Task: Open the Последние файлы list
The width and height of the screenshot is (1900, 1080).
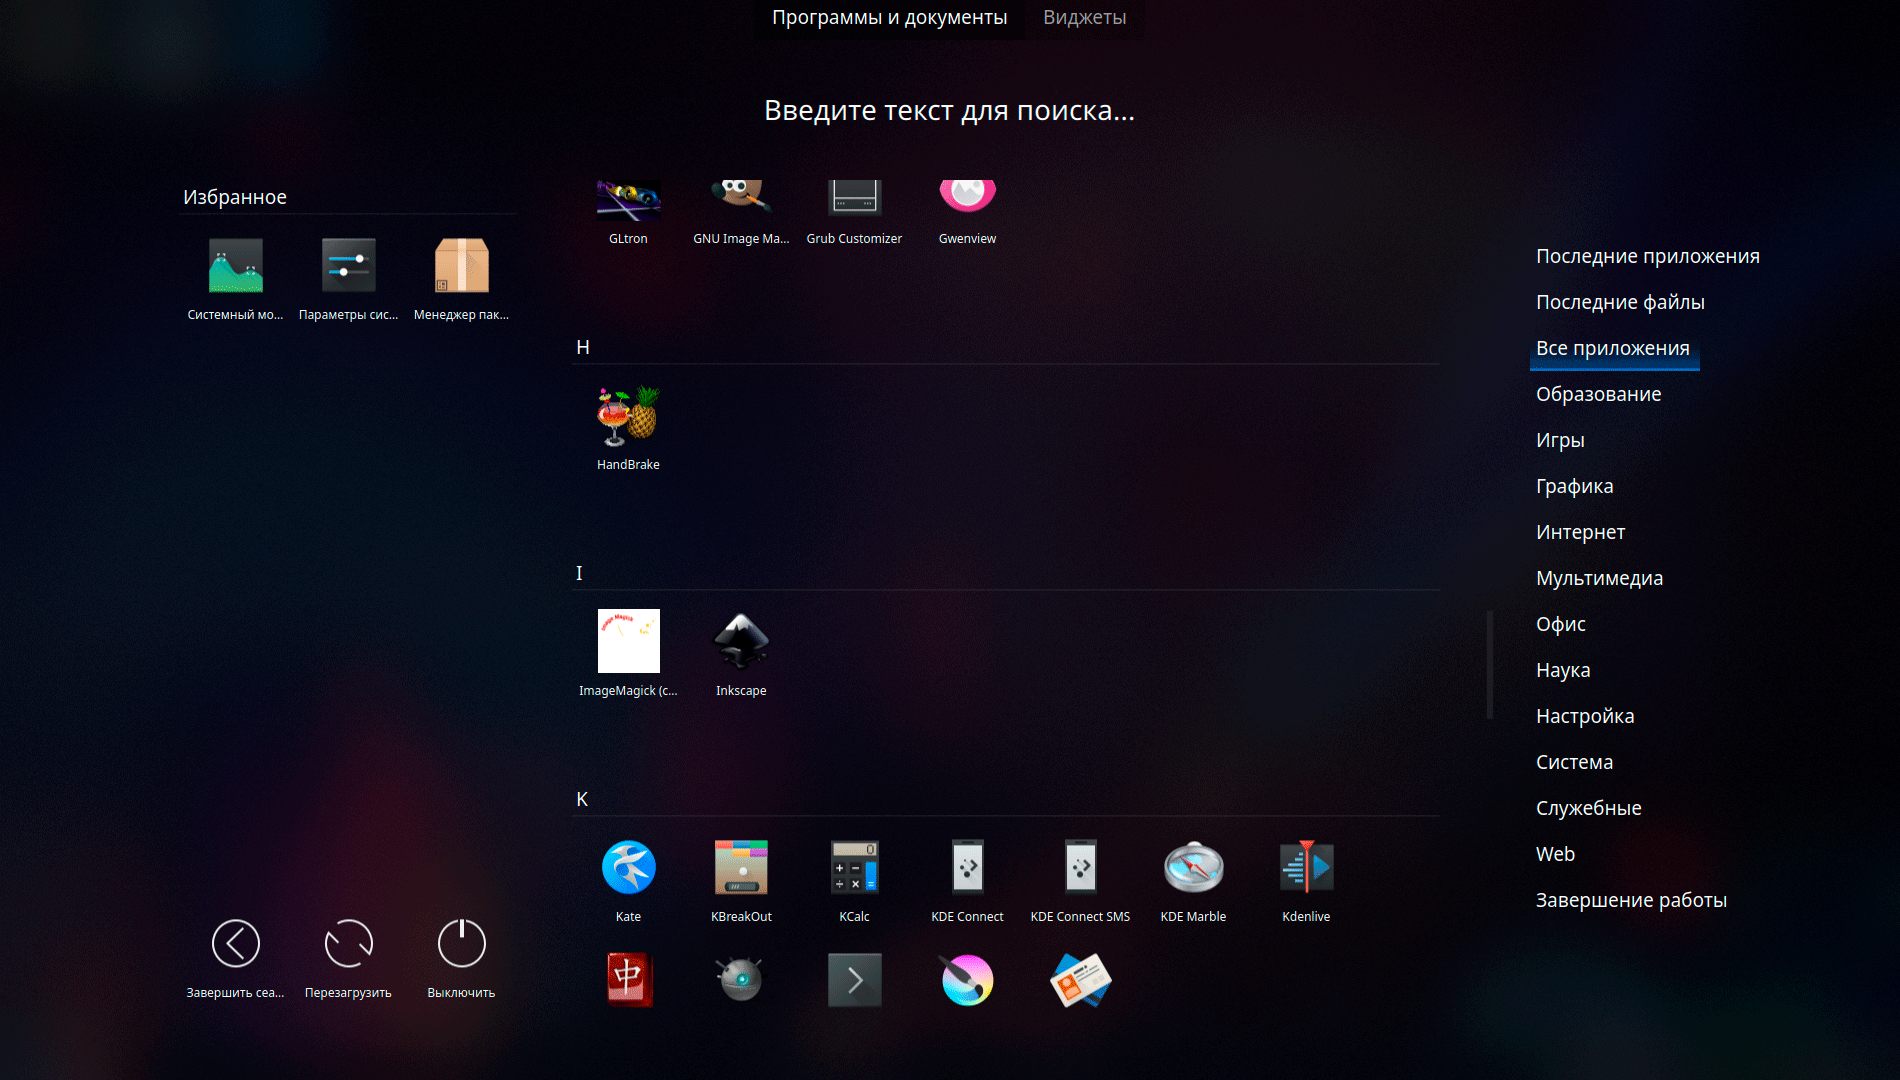Action: [1620, 302]
